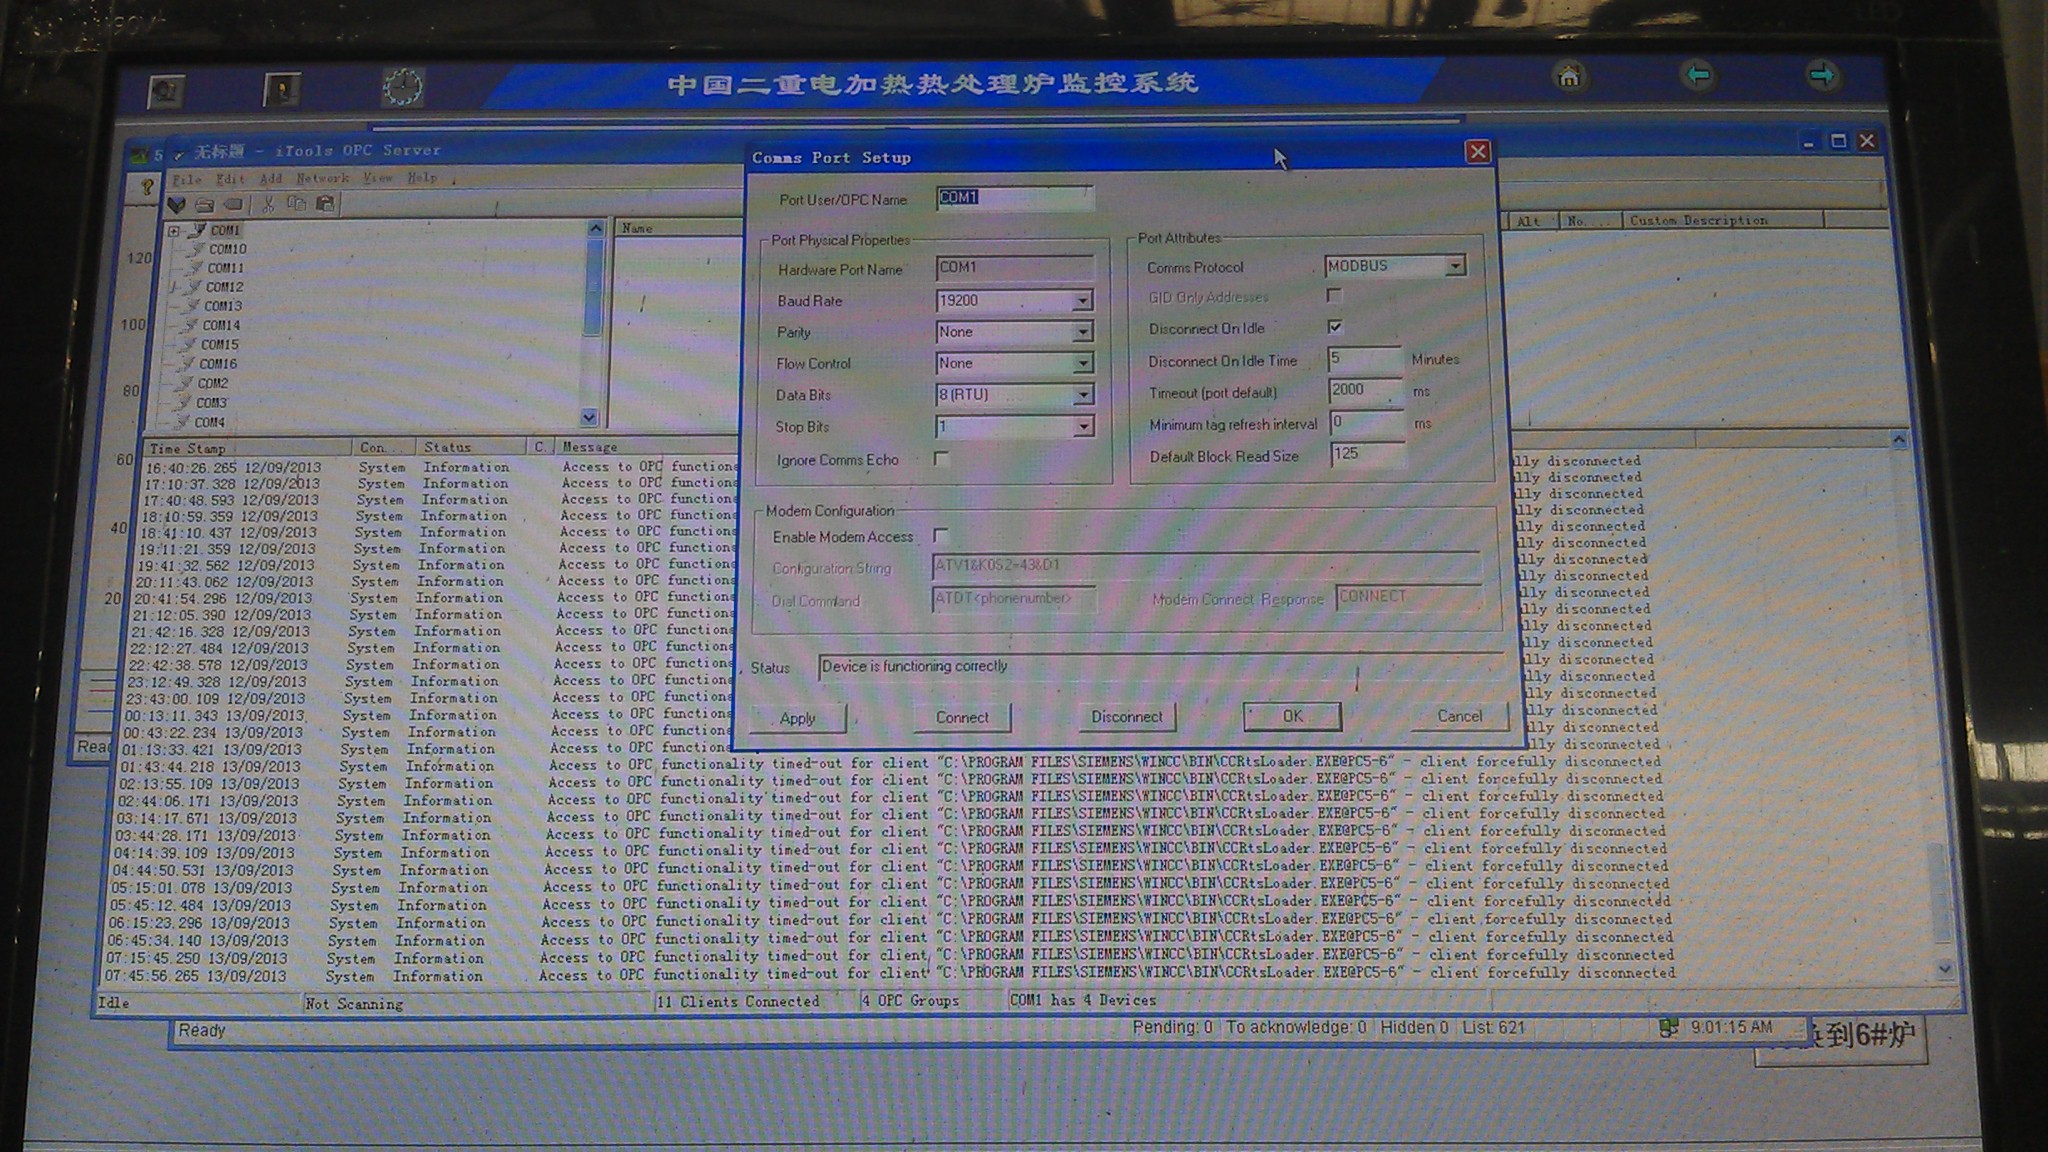Click the home icon in top bar
The image size is (2048, 1152).
pos(1569,76)
